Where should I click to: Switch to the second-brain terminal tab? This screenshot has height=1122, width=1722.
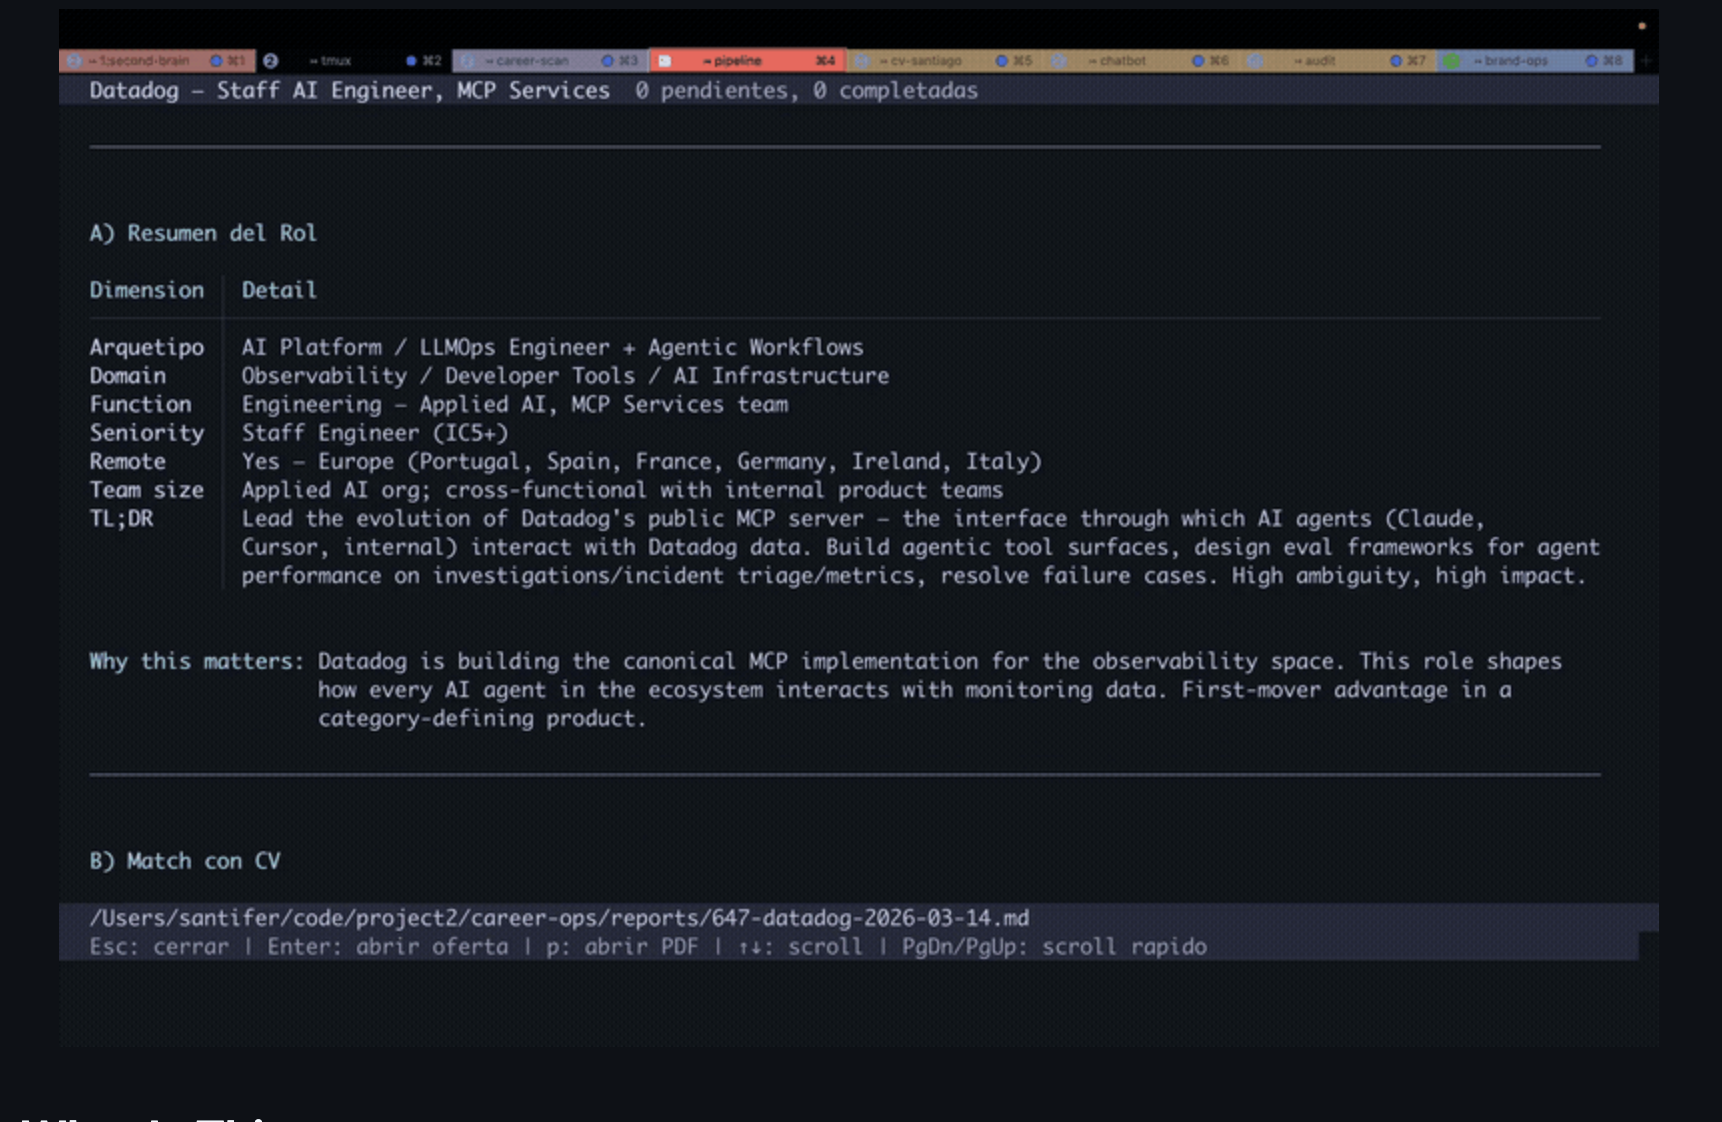tap(157, 61)
